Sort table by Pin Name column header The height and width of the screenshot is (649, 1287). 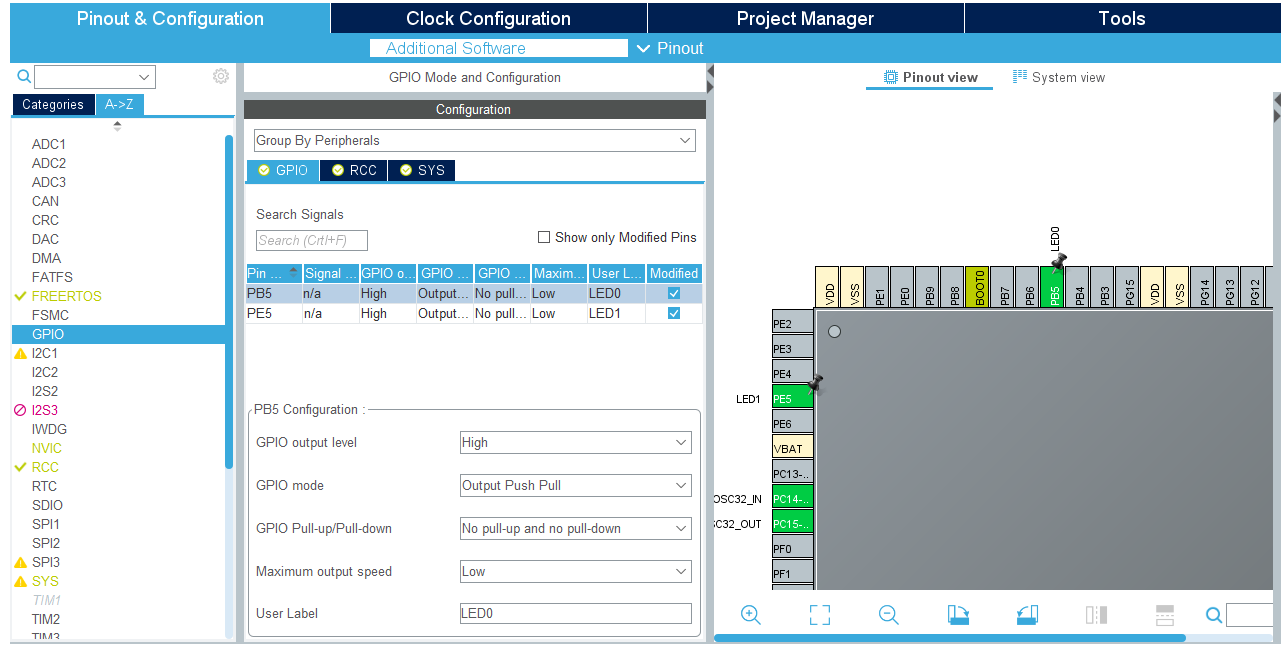tap(273, 273)
